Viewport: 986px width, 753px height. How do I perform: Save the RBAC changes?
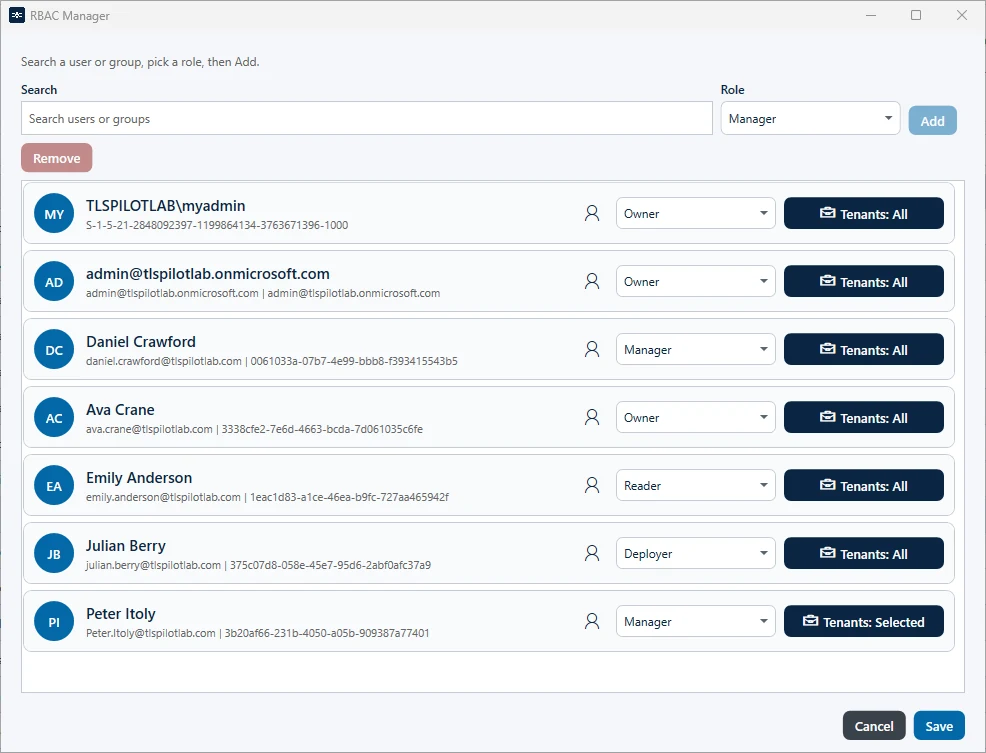939,726
